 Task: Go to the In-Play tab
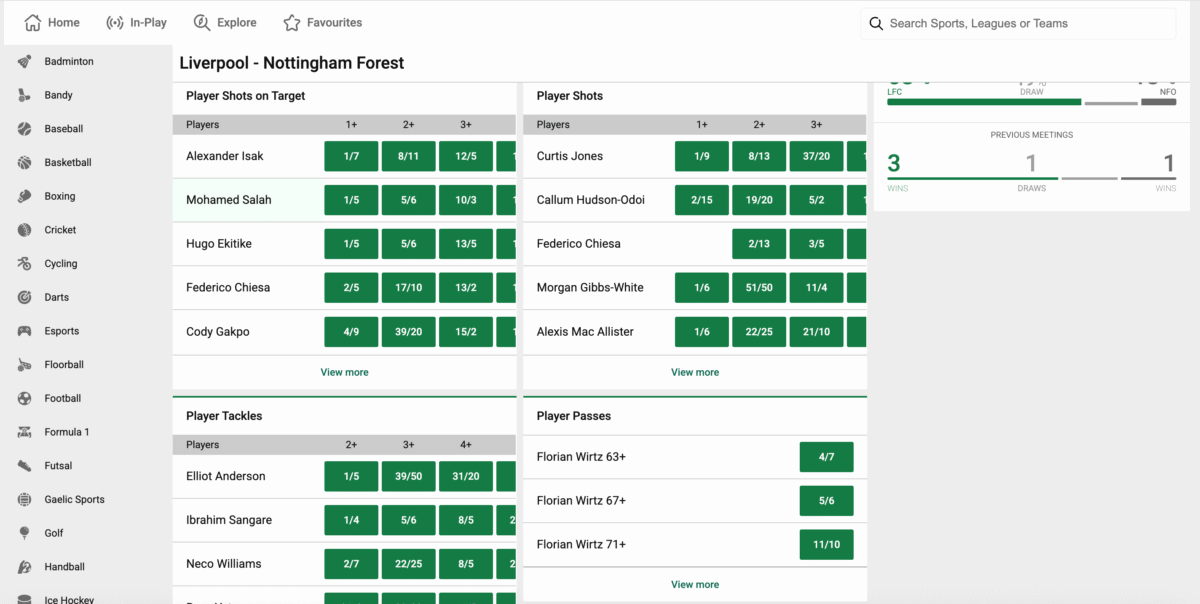pos(137,23)
